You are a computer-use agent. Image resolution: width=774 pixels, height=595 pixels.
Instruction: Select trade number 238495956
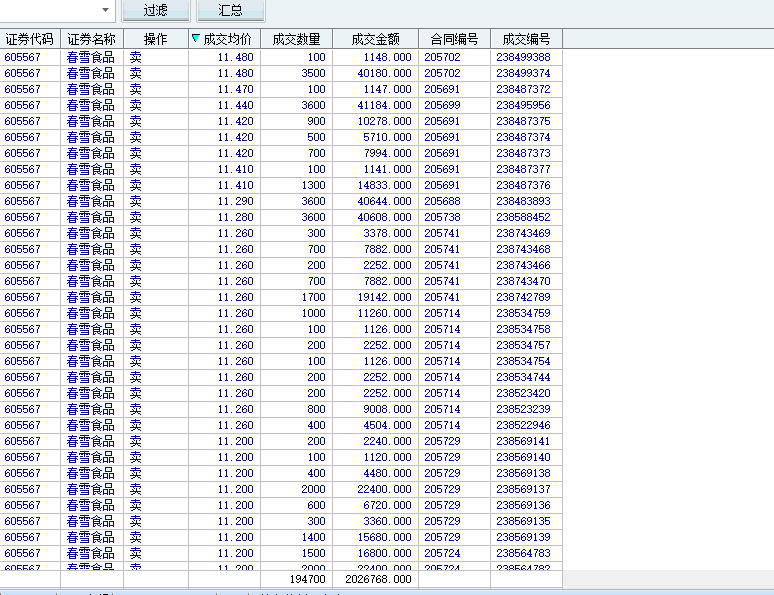pos(523,105)
